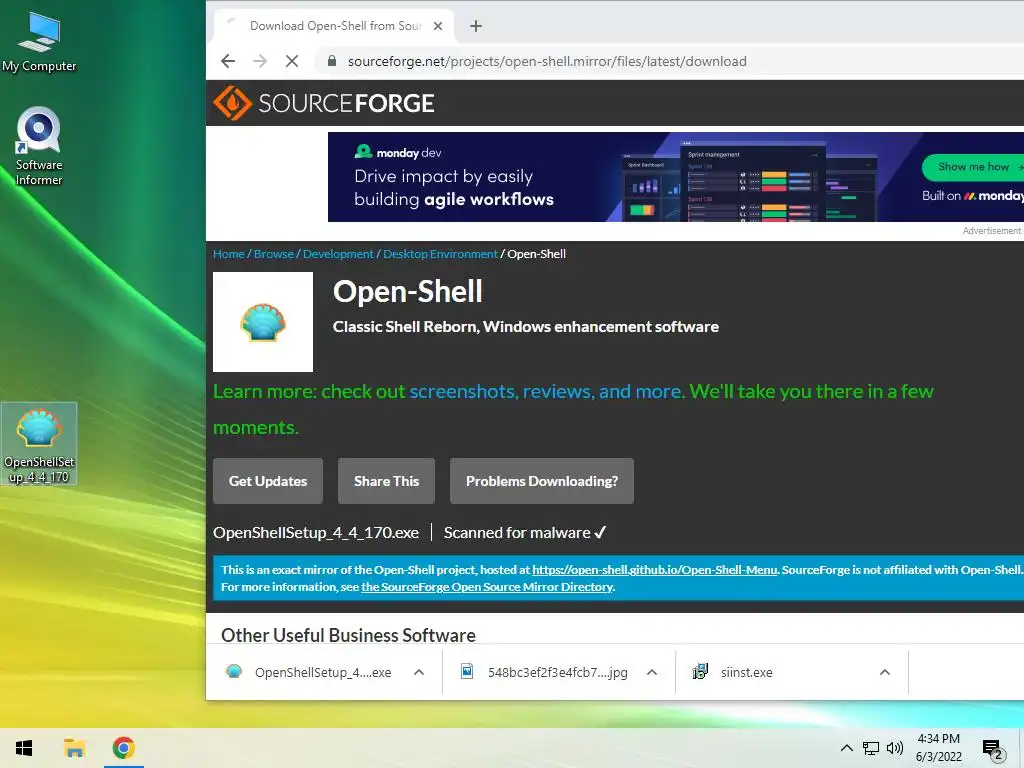The width and height of the screenshot is (1024, 768).
Task: Click the Open-Shell project title
Action: coord(408,291)
